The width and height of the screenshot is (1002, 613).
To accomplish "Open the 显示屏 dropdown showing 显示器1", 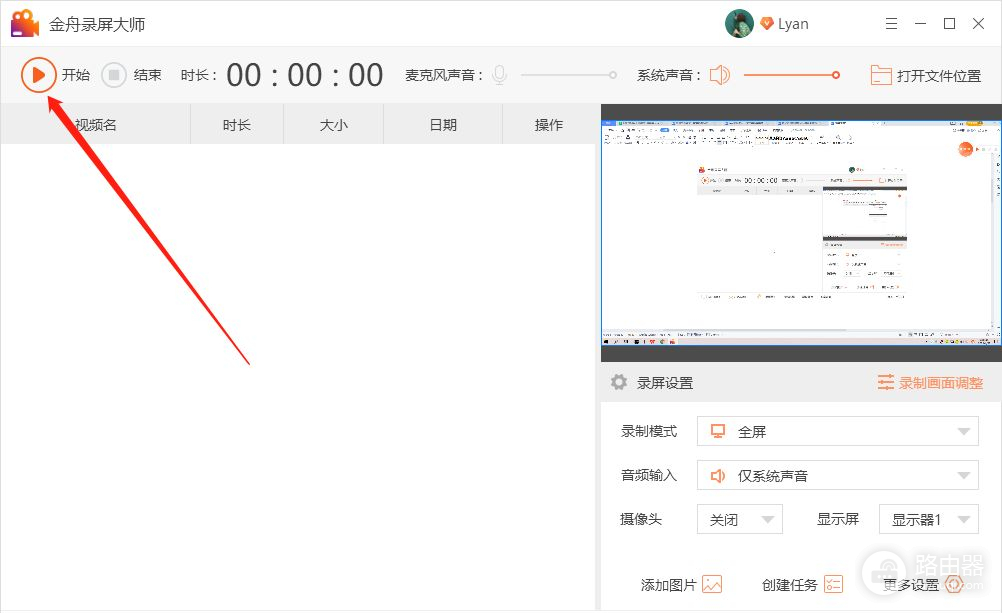I will 928,520.
